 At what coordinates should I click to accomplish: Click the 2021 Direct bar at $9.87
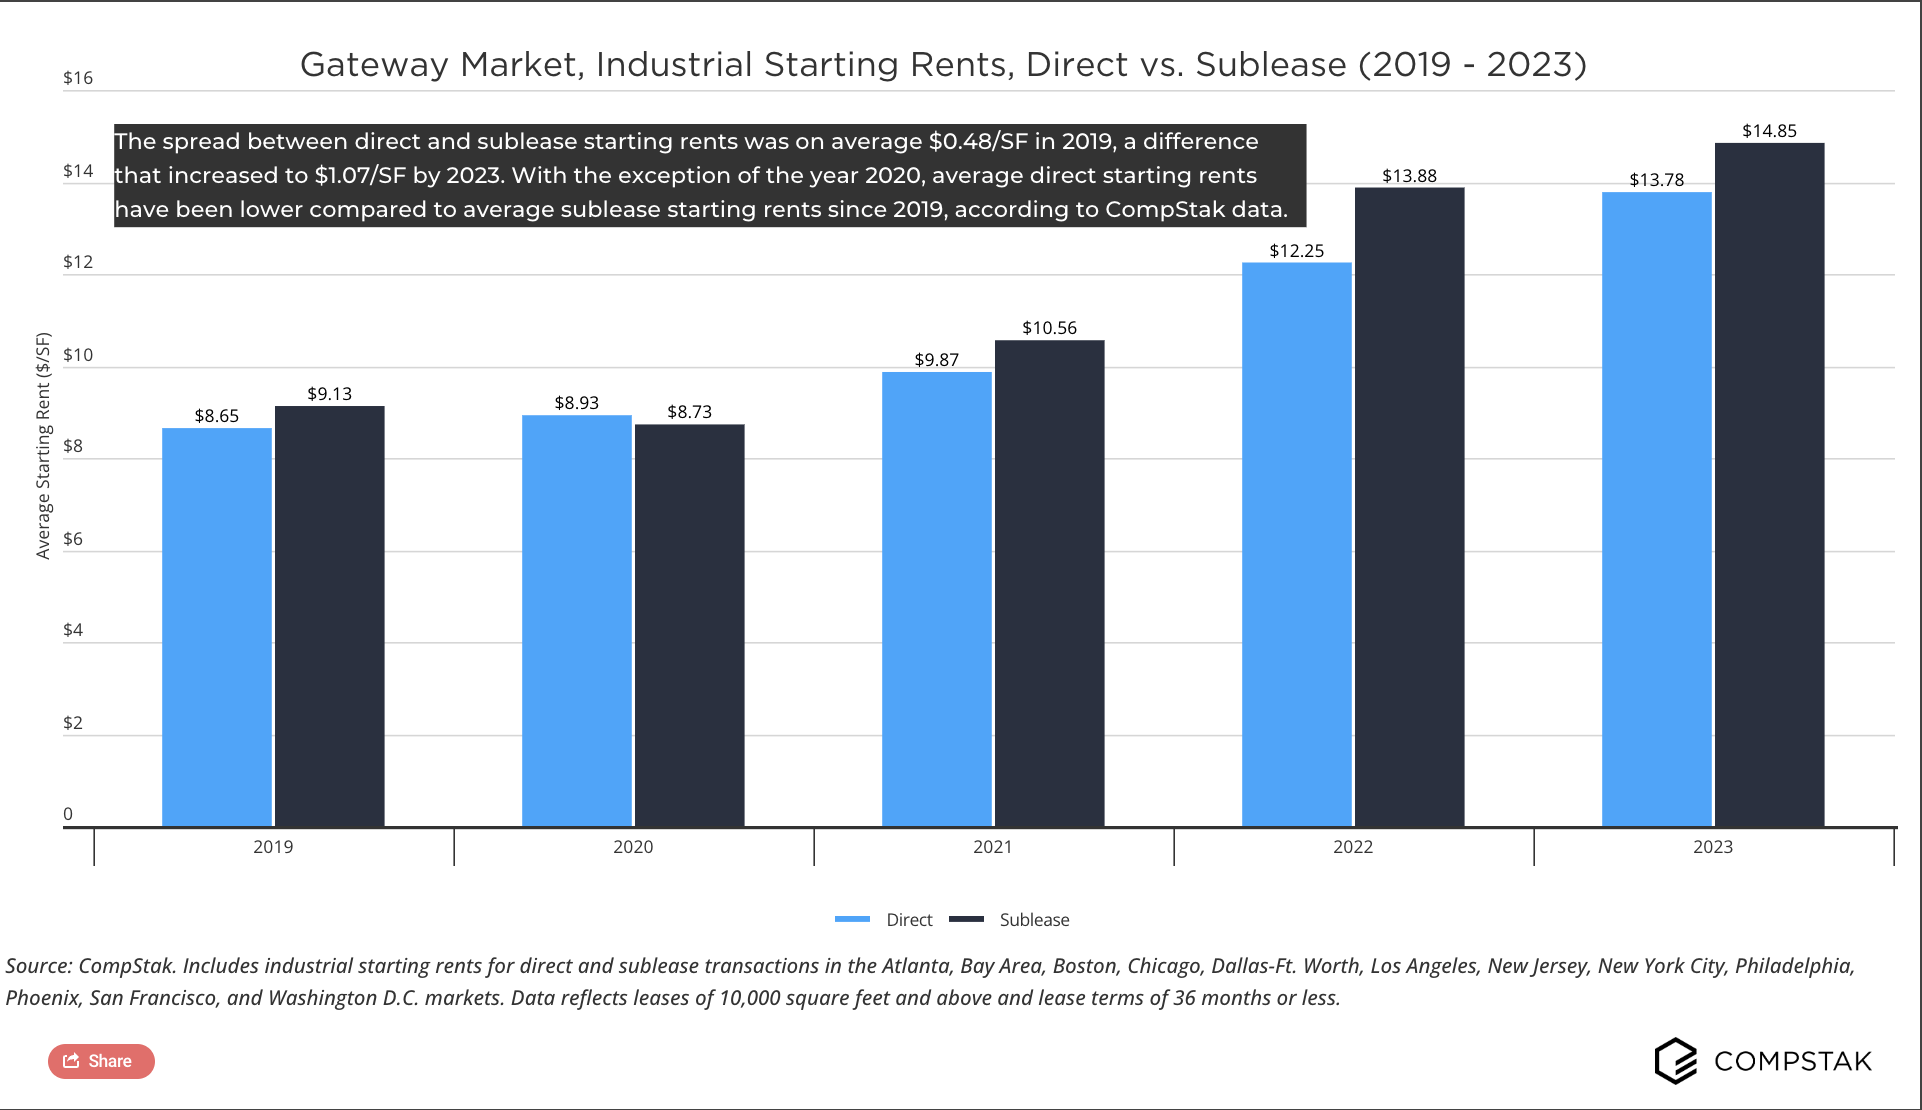pos(937,600)
